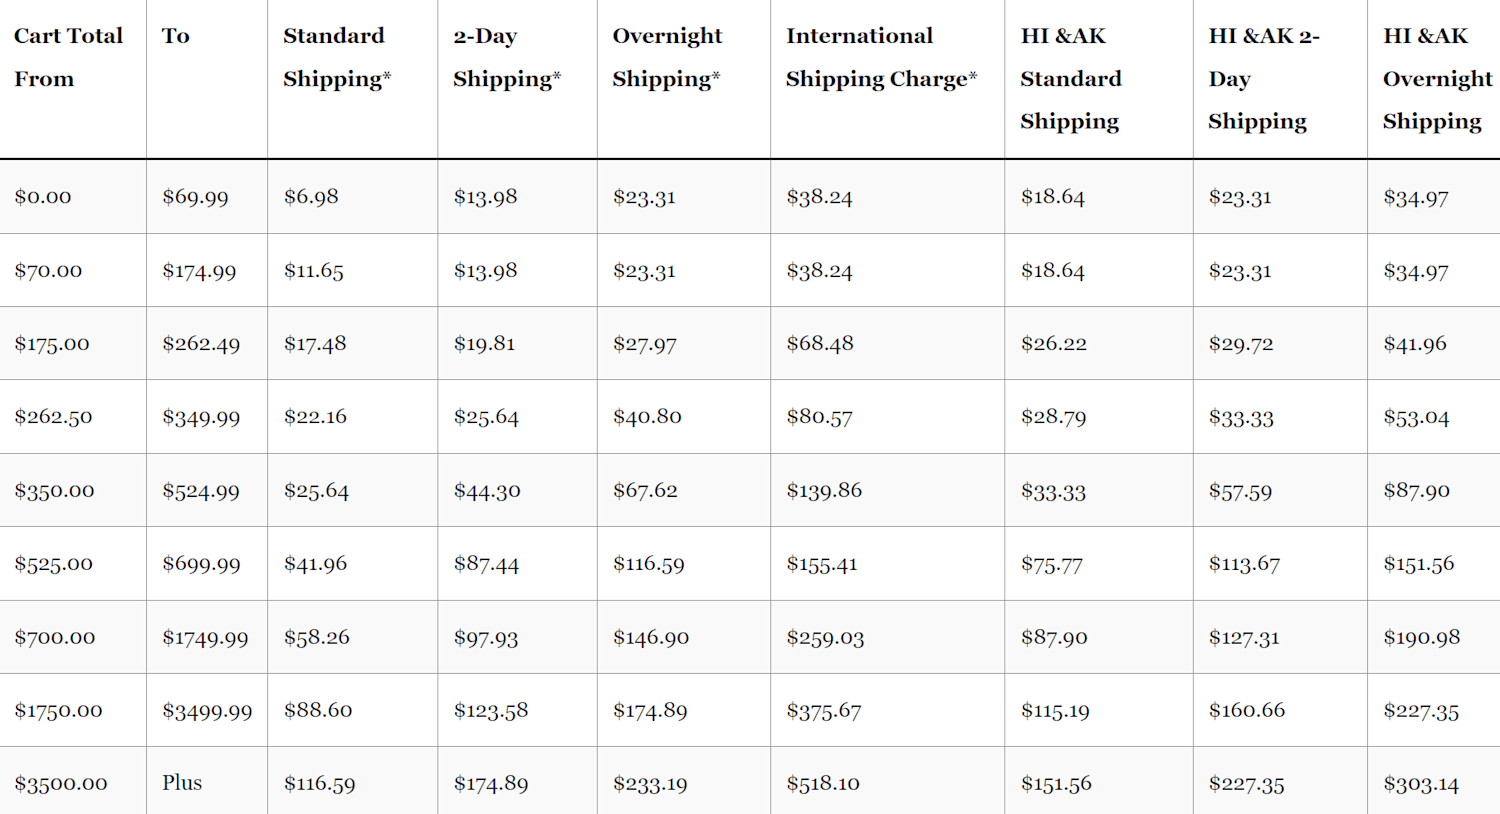Click the $87.44 2-Day Shipping cell

pos(486,564)
